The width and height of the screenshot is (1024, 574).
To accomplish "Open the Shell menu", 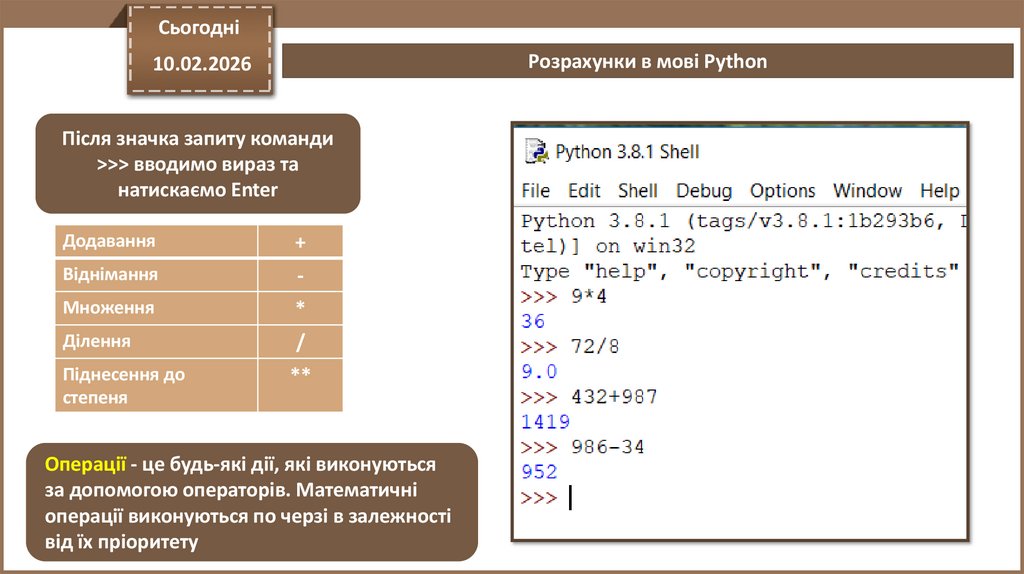I will [x=638, y=191].
